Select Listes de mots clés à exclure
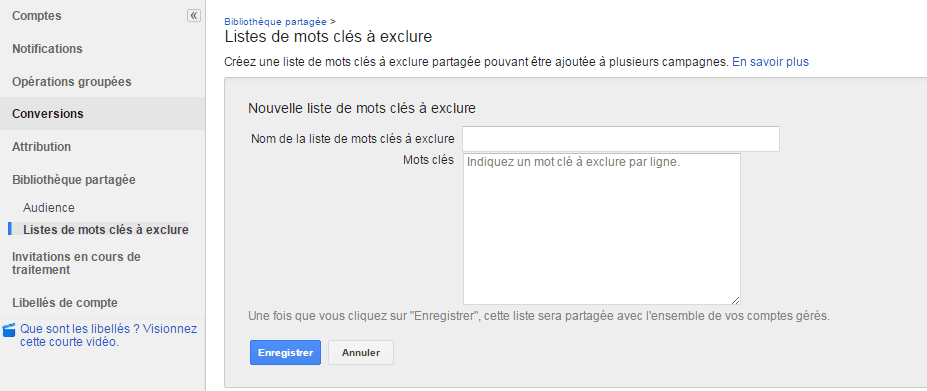The height and width of the screenshot is (391, 927). pyautogui.click(x=106, y=230)
